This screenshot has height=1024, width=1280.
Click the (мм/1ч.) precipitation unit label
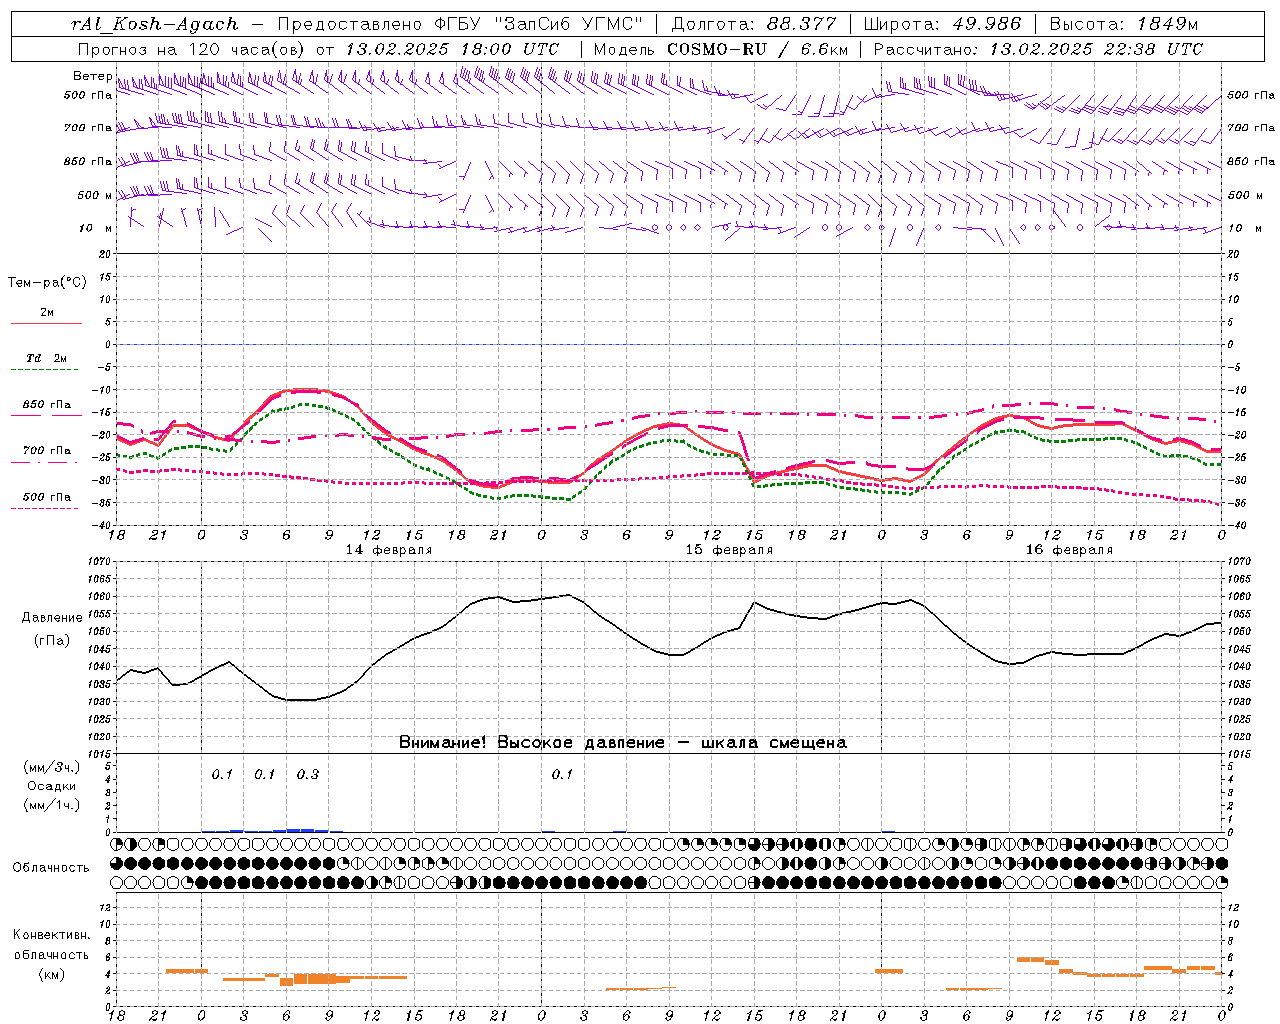coord(52,805)
